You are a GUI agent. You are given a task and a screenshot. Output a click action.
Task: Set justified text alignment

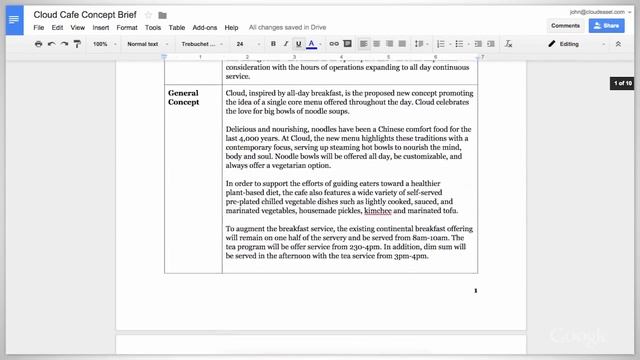[402, 44]
